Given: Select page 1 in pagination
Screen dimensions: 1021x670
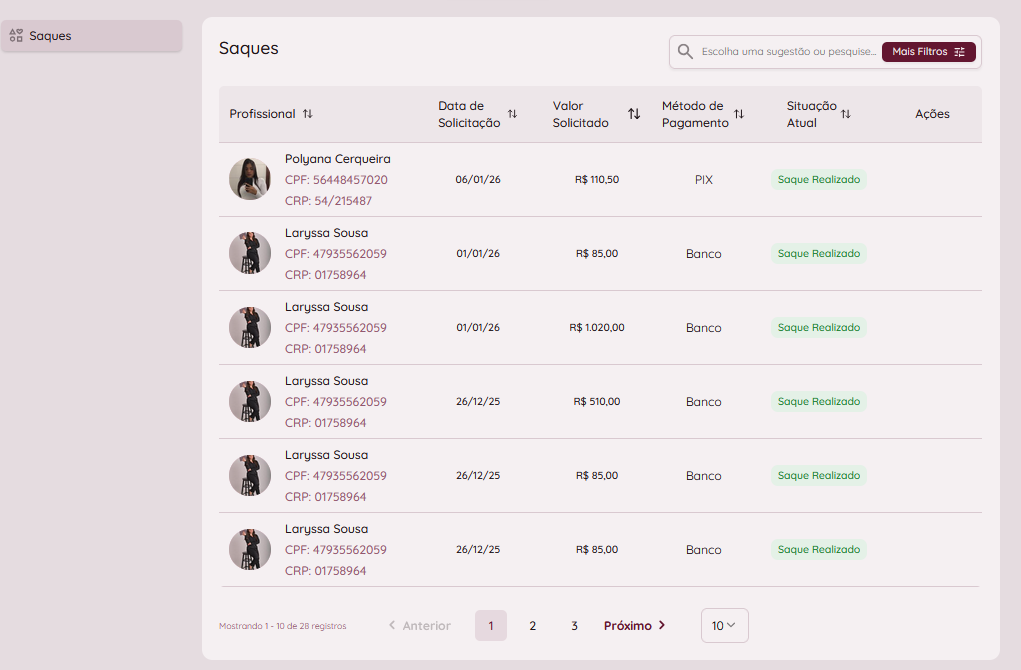Looking at the screenshot, I should pos(491,626).
